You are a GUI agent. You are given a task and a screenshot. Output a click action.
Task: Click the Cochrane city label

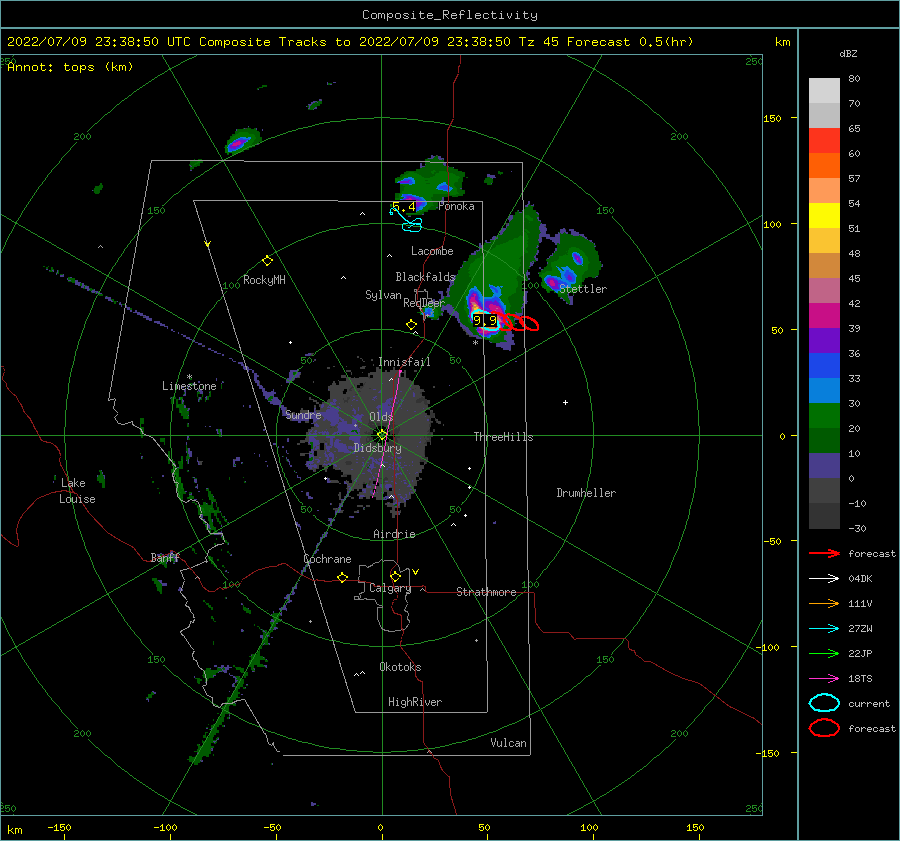(x=327, y=559)
